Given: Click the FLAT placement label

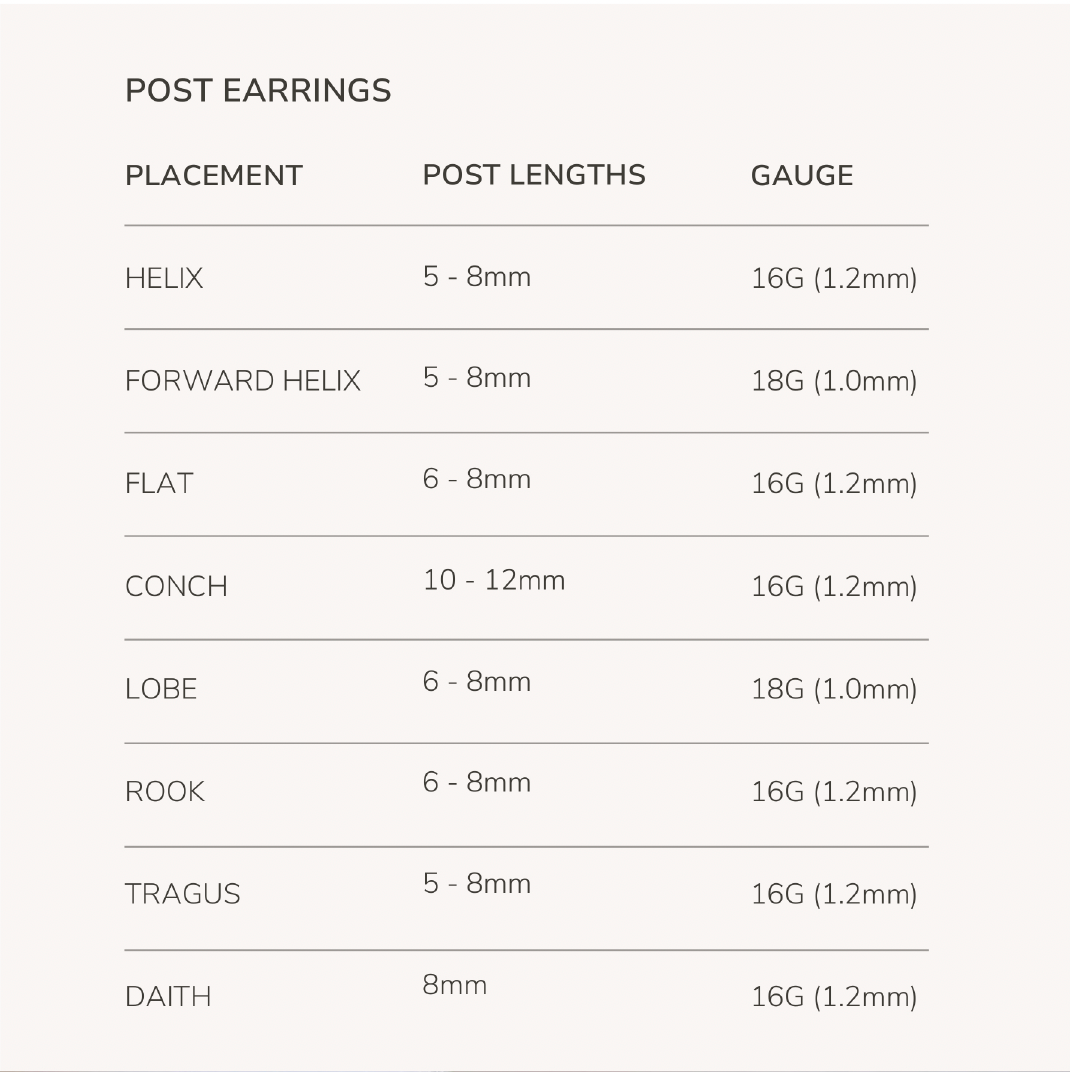Looking at the screenshot, I should (159, 484).
